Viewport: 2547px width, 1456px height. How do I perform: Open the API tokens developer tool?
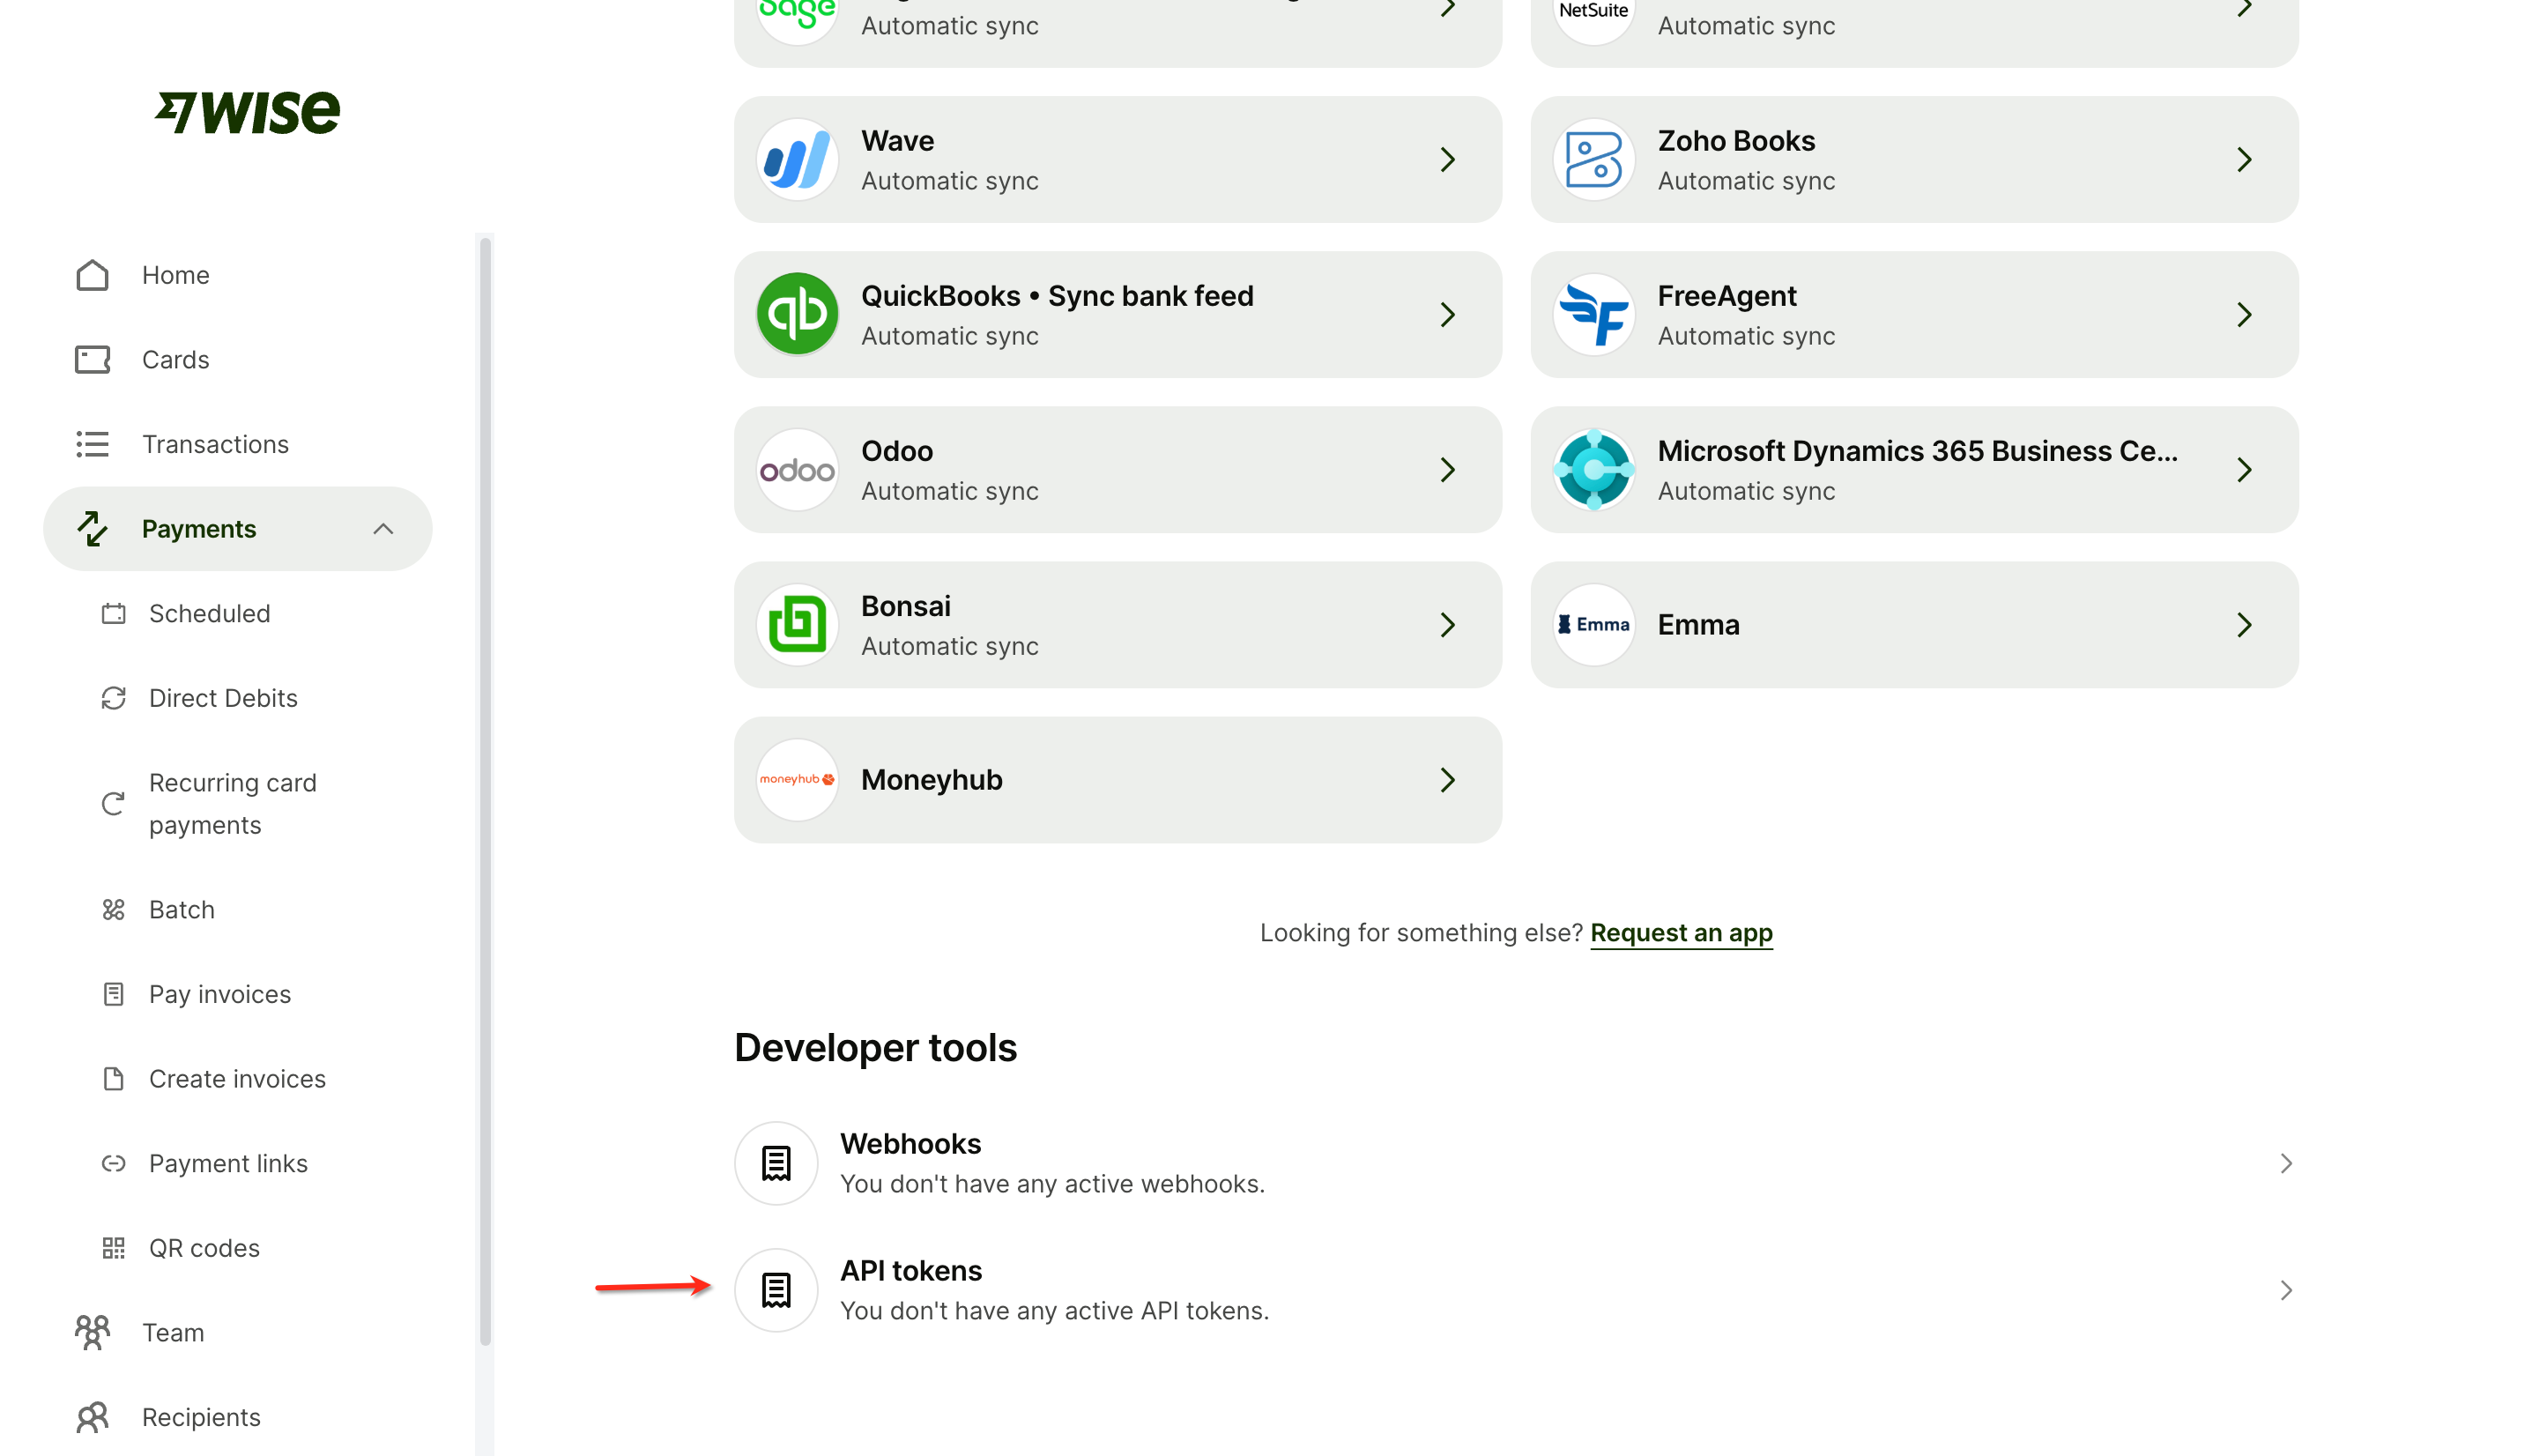(x=1516, y=1290)
